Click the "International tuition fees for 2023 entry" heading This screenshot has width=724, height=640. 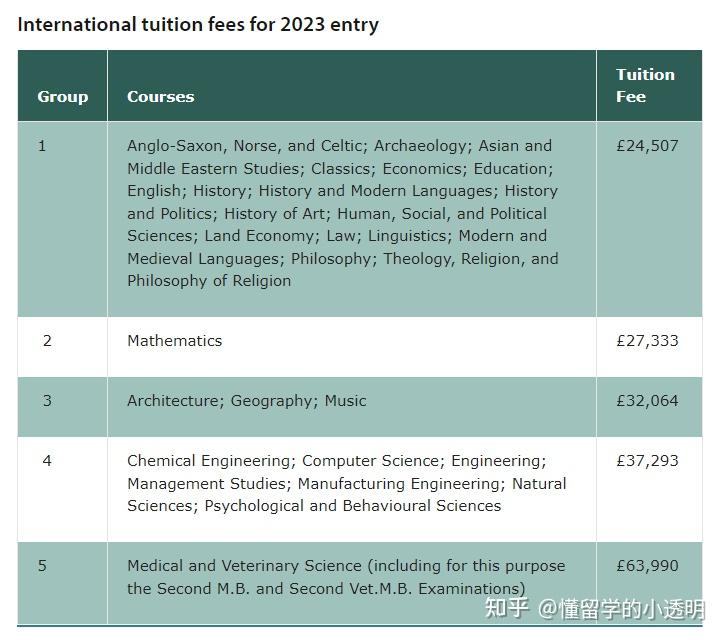tap(198, 25)
